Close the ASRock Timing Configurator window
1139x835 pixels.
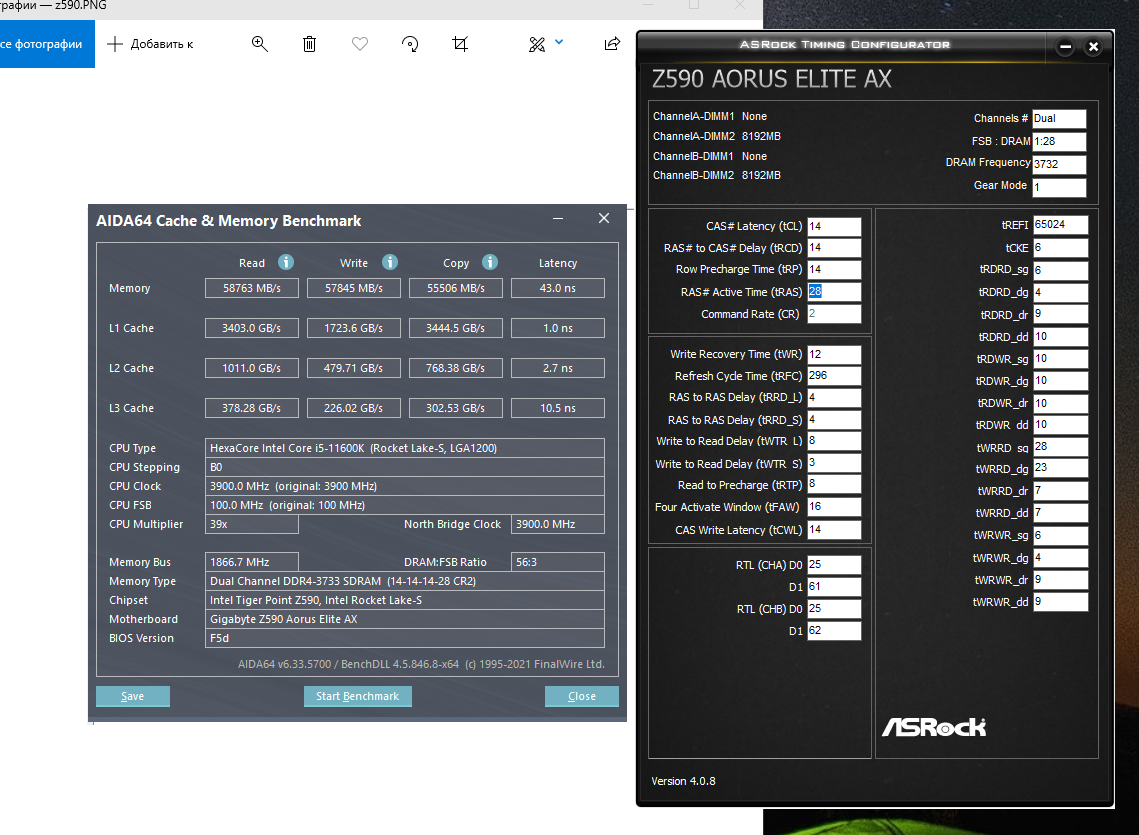[x=1093, y=47]
